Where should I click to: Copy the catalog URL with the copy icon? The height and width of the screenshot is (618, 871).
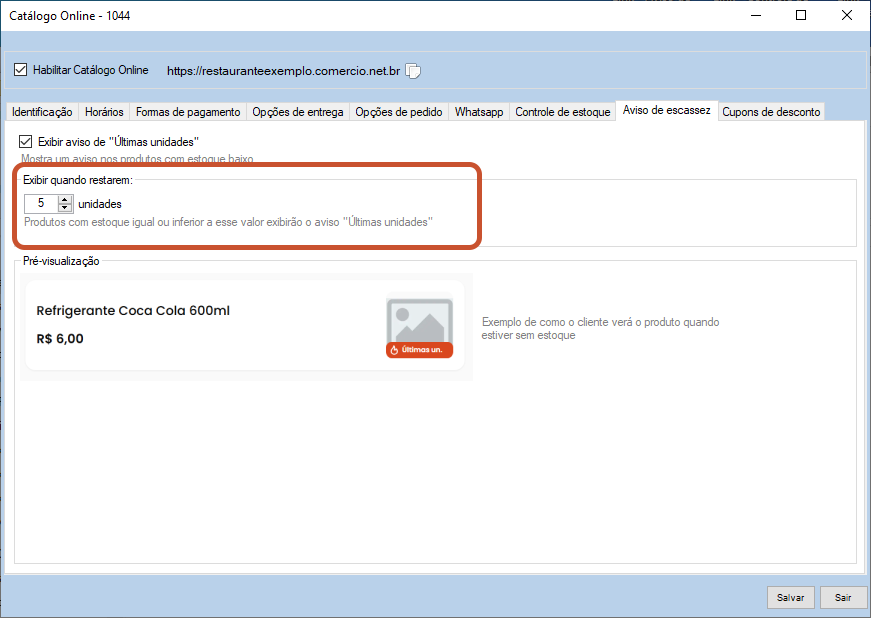coord(413,71)
